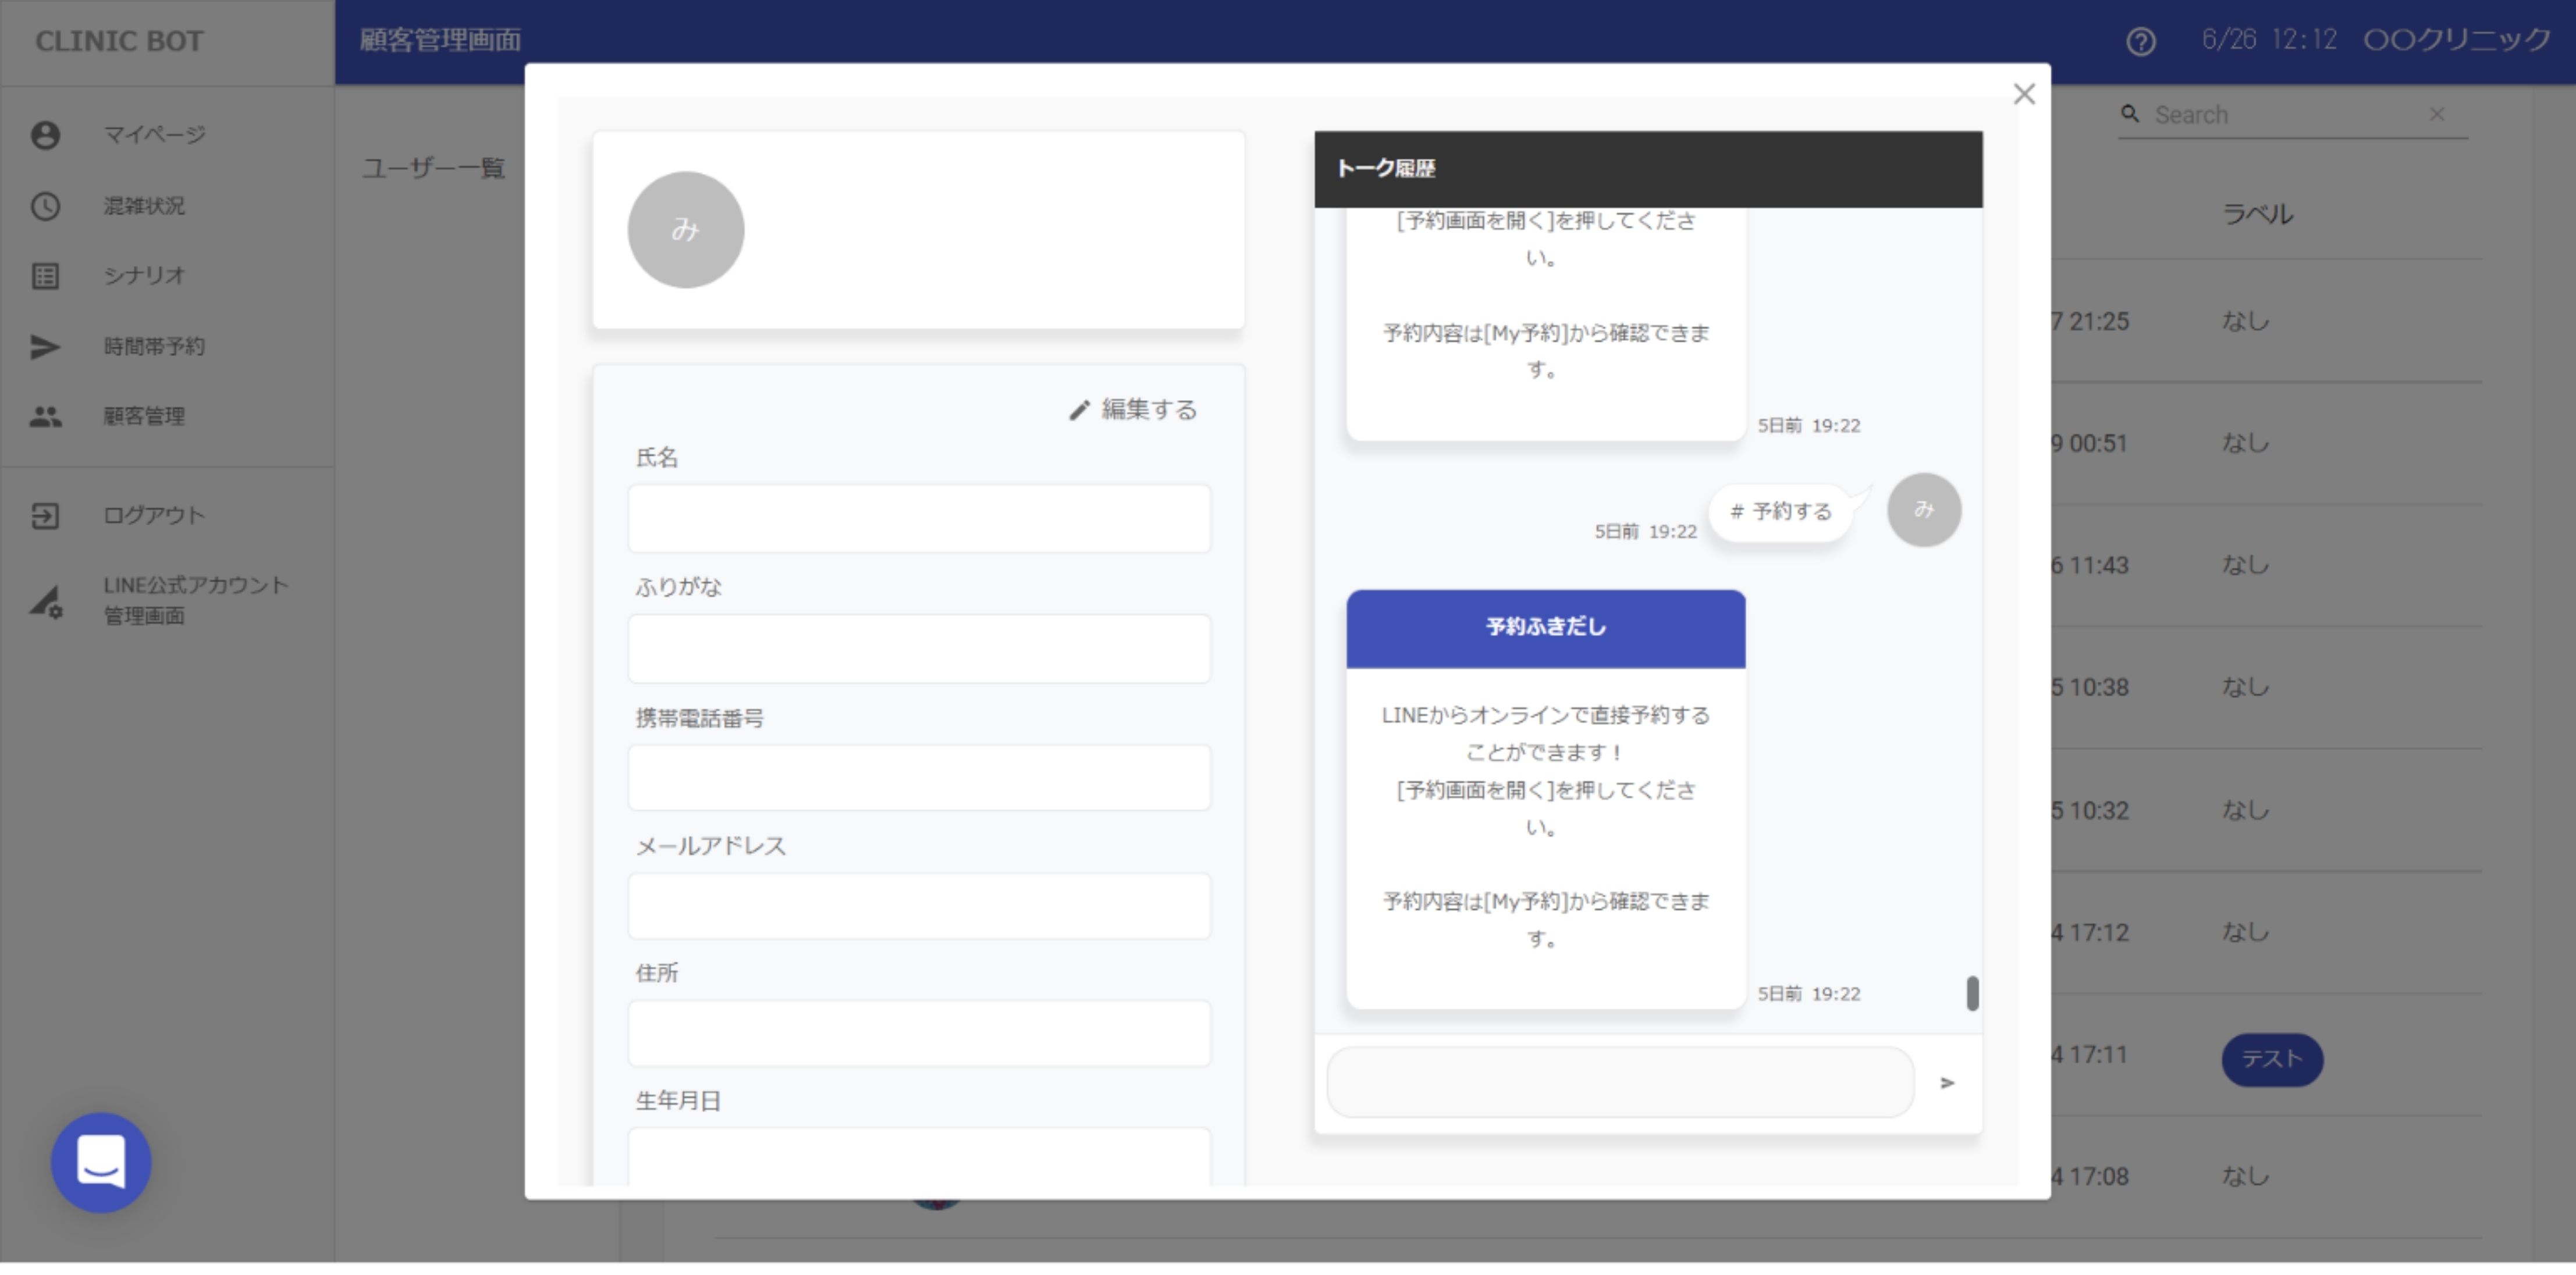2576x1275 pixels.
Task: Open LINE公式アカウント管理画面 link
Action: pyautogui.click(x=195, y=600)
